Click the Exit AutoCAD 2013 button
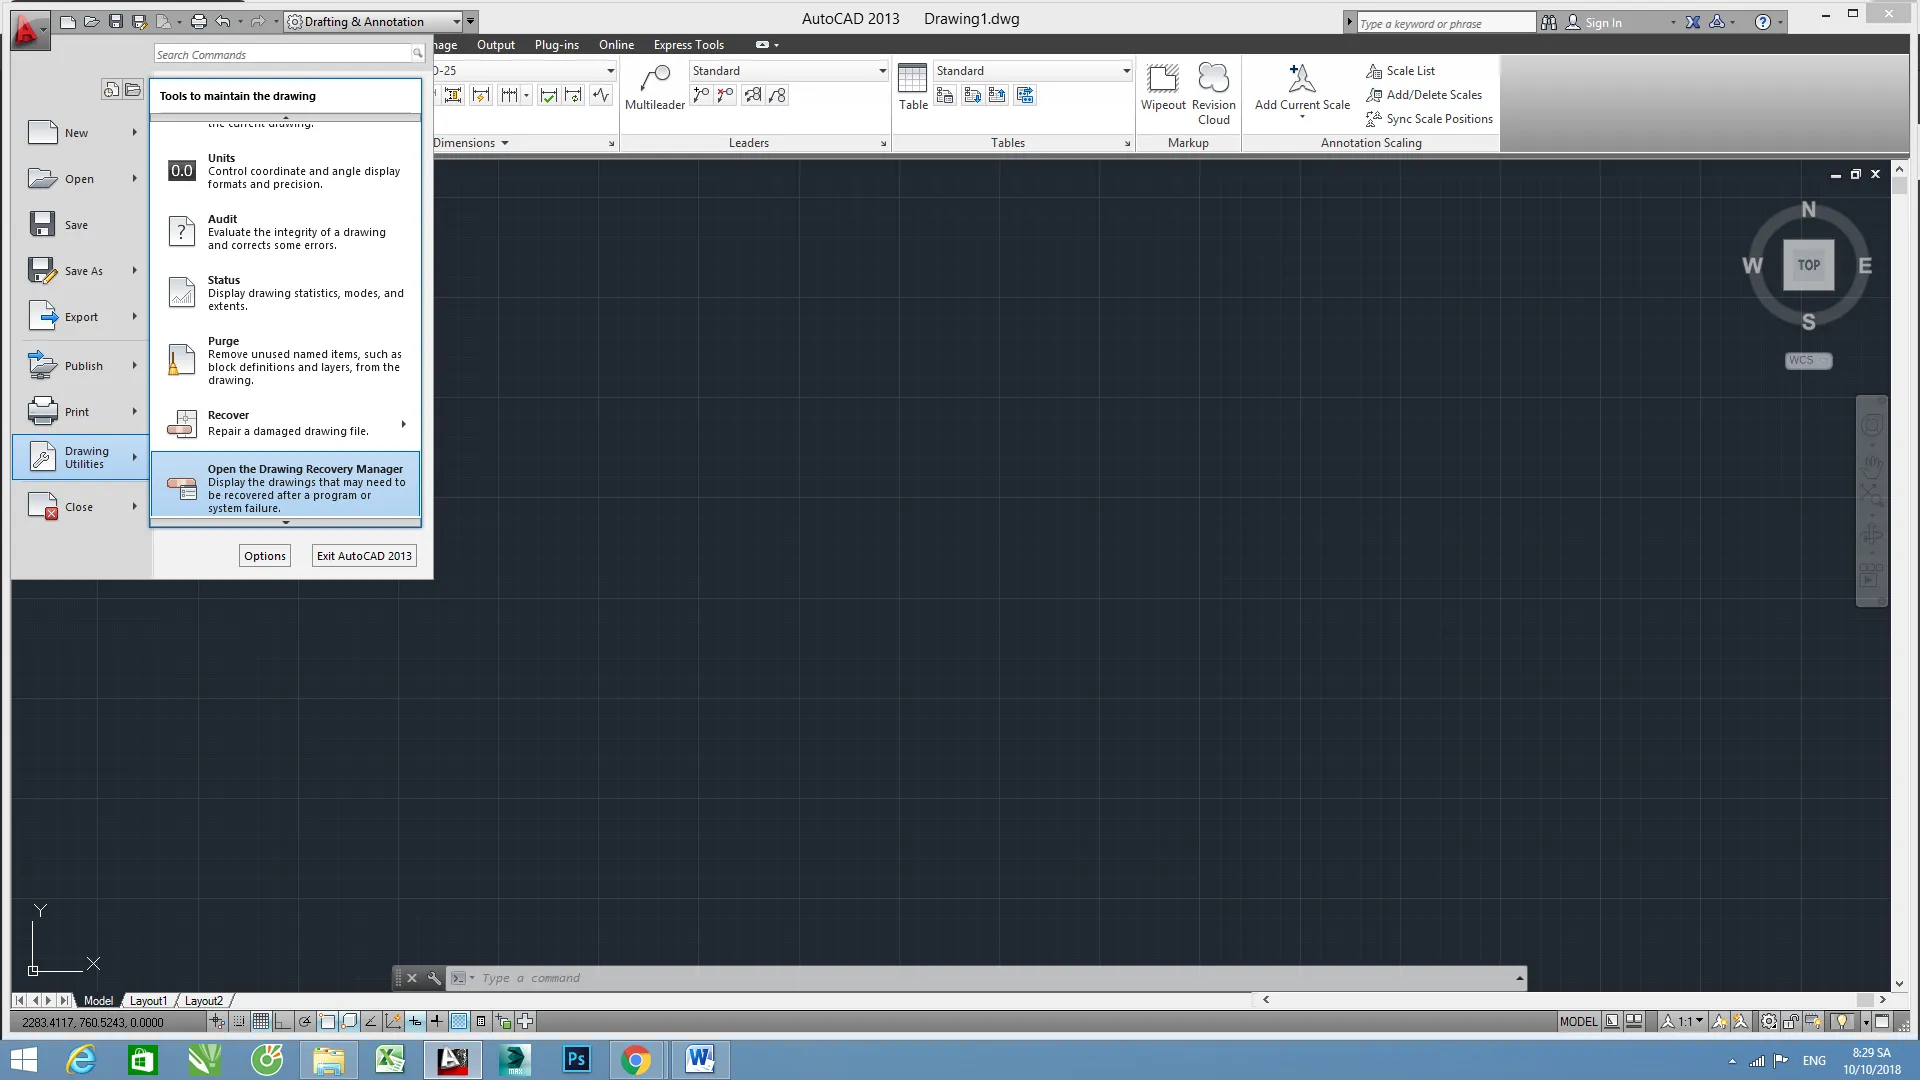The image size is (1920, 1080). coord(363,555)
